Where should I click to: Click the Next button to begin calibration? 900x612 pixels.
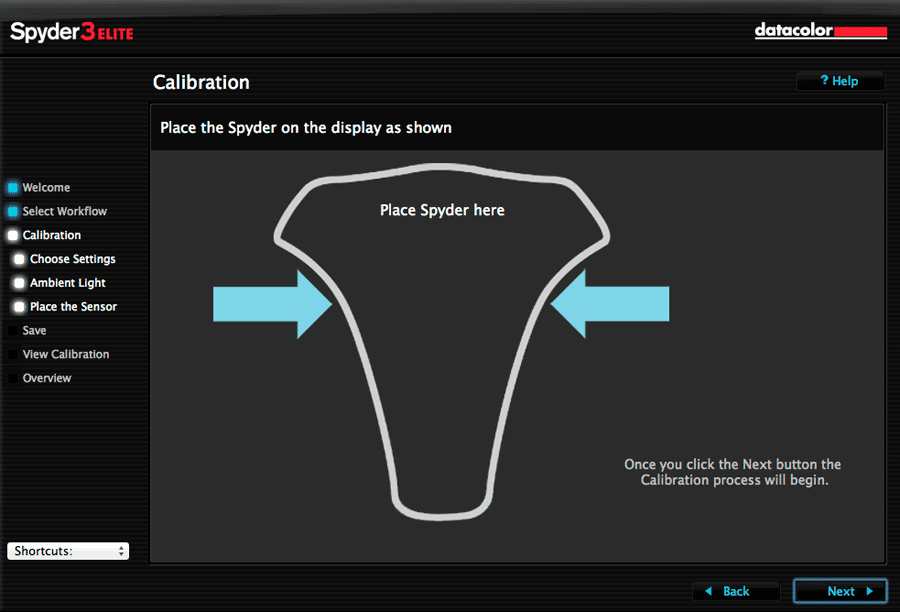pyautogui.click(x=840, y=591)
